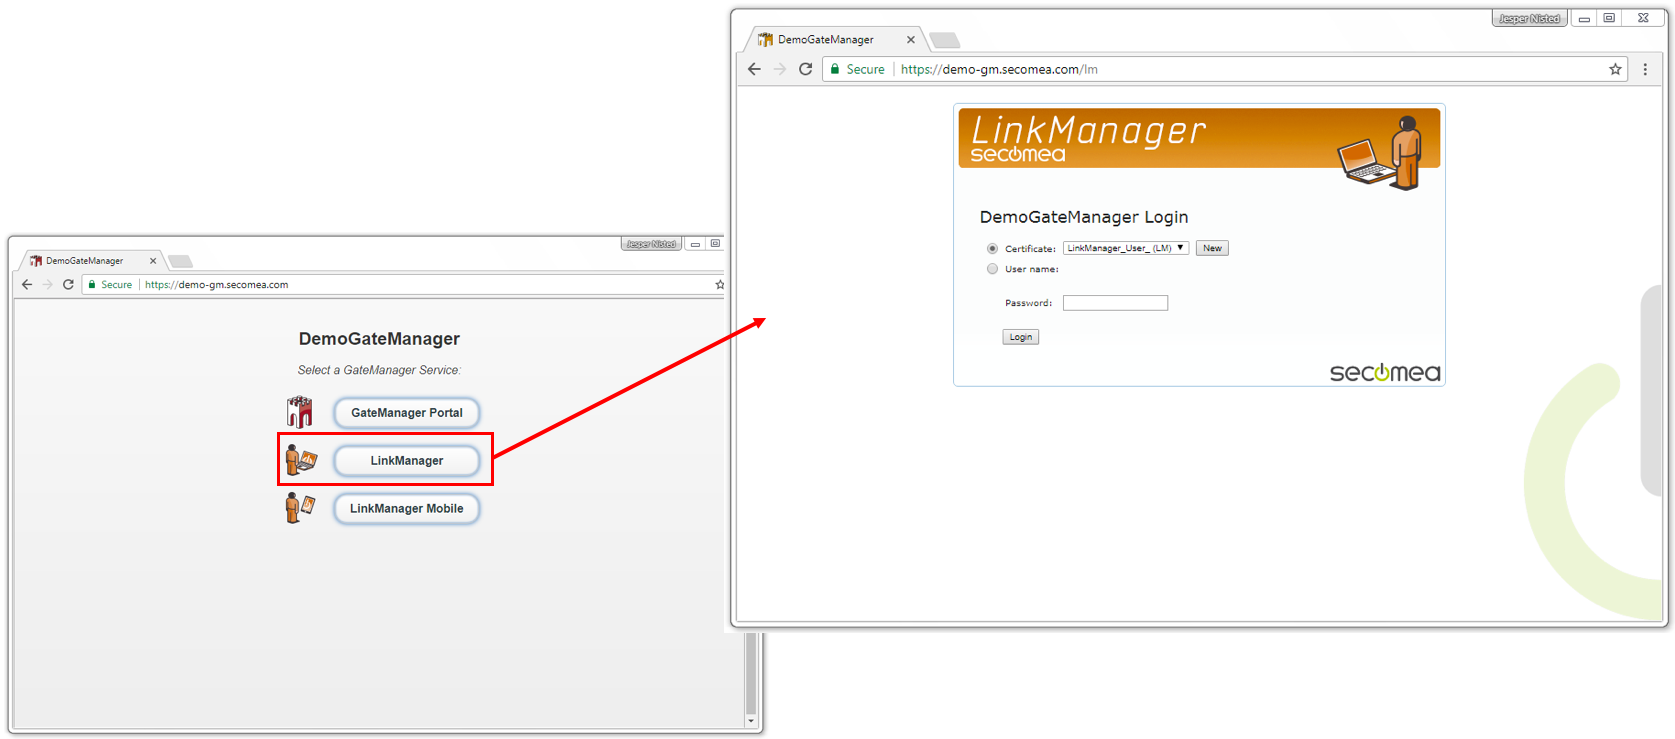Close the DemoGateManager tab in left window
This screenshot has width=1675, height=739.
(153, 260)
